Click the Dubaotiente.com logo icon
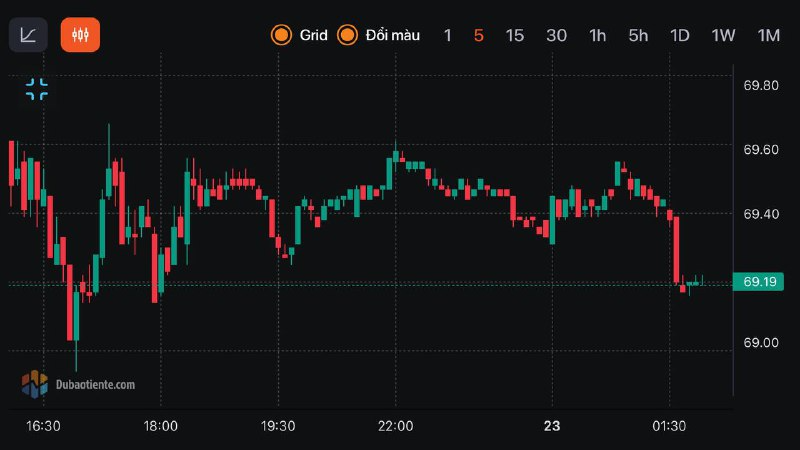 (35, 383)
